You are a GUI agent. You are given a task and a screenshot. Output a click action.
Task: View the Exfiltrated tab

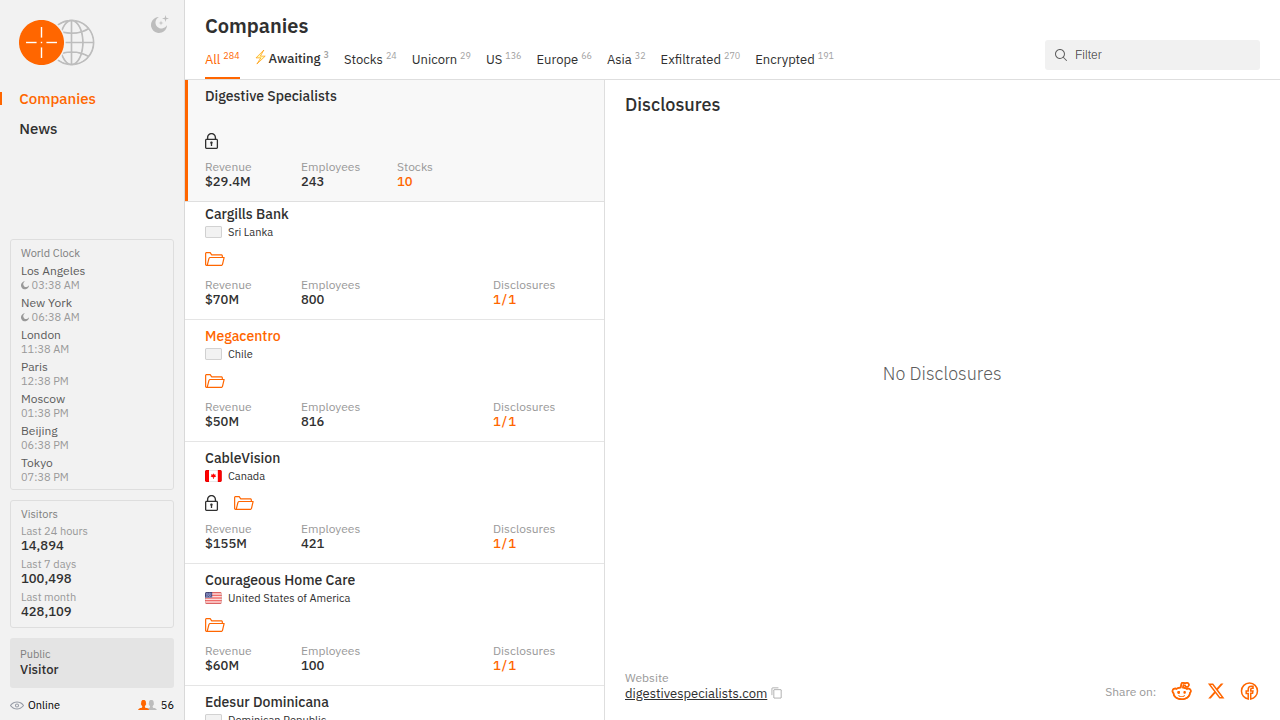700,59
